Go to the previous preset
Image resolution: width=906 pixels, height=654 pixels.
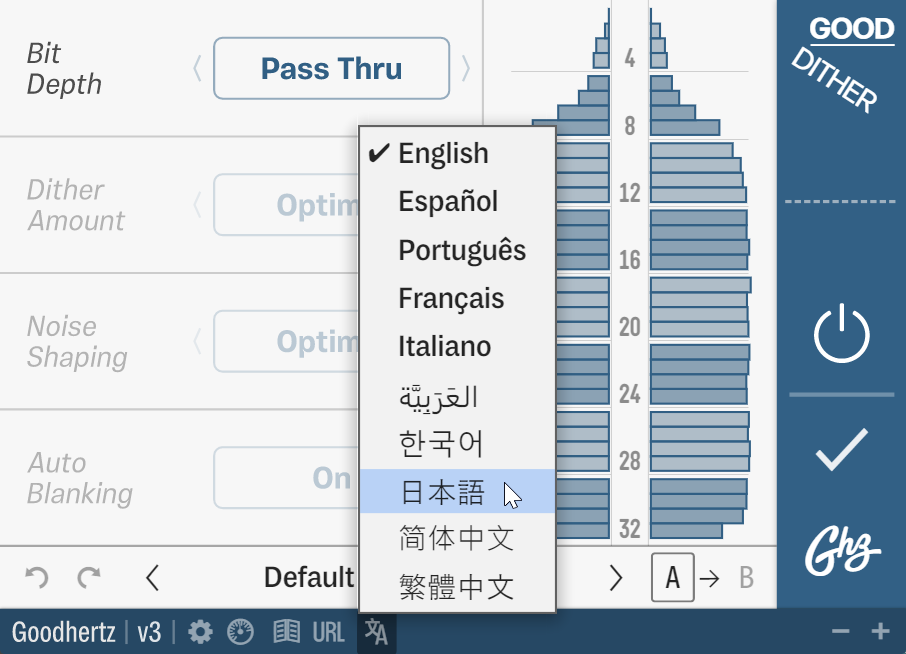[153, 578]
